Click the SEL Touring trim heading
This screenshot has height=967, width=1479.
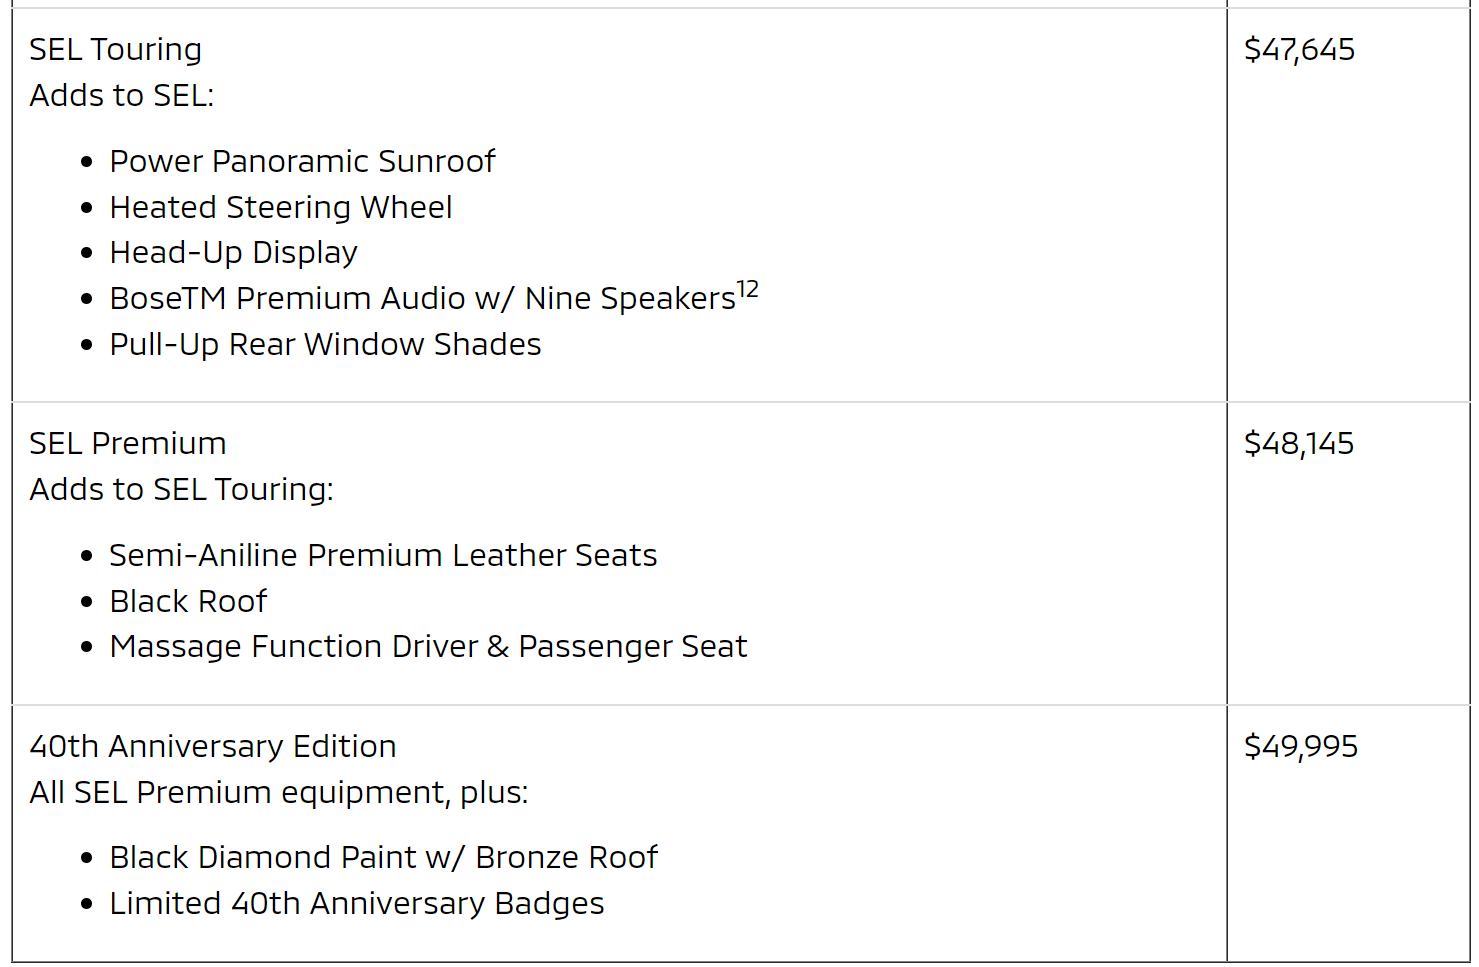(x=115, y=49)
